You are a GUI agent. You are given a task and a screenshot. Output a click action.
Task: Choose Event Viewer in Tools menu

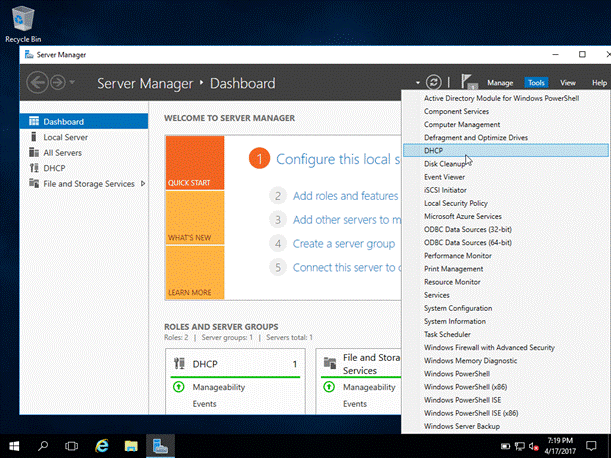(x=445, y=176)
